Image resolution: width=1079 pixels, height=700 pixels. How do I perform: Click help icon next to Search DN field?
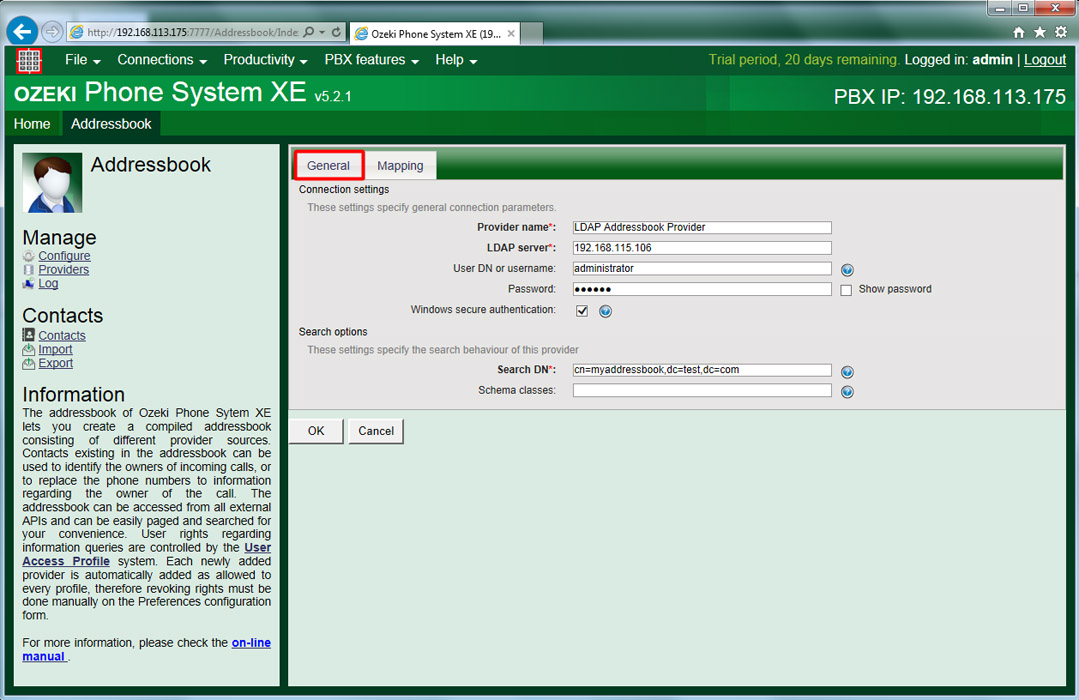click(x=847, y=372)
